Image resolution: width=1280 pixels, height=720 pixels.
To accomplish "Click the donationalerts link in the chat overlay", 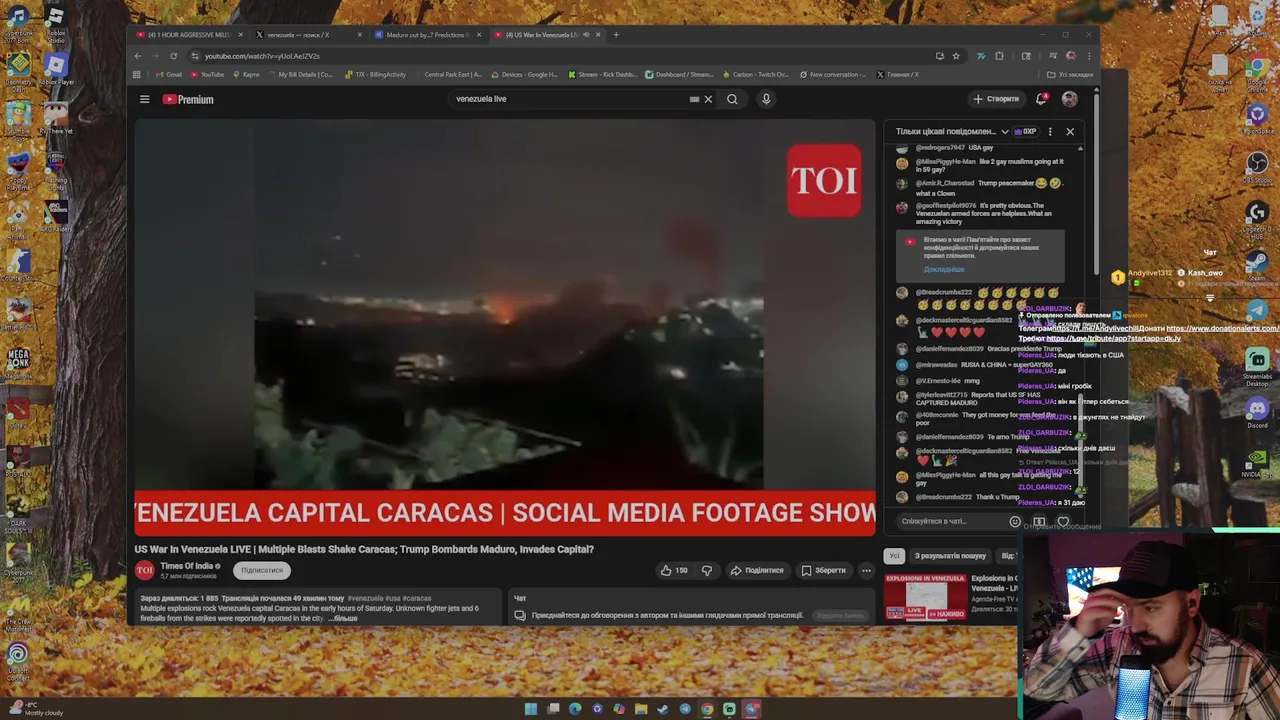I will (1222, 329).
